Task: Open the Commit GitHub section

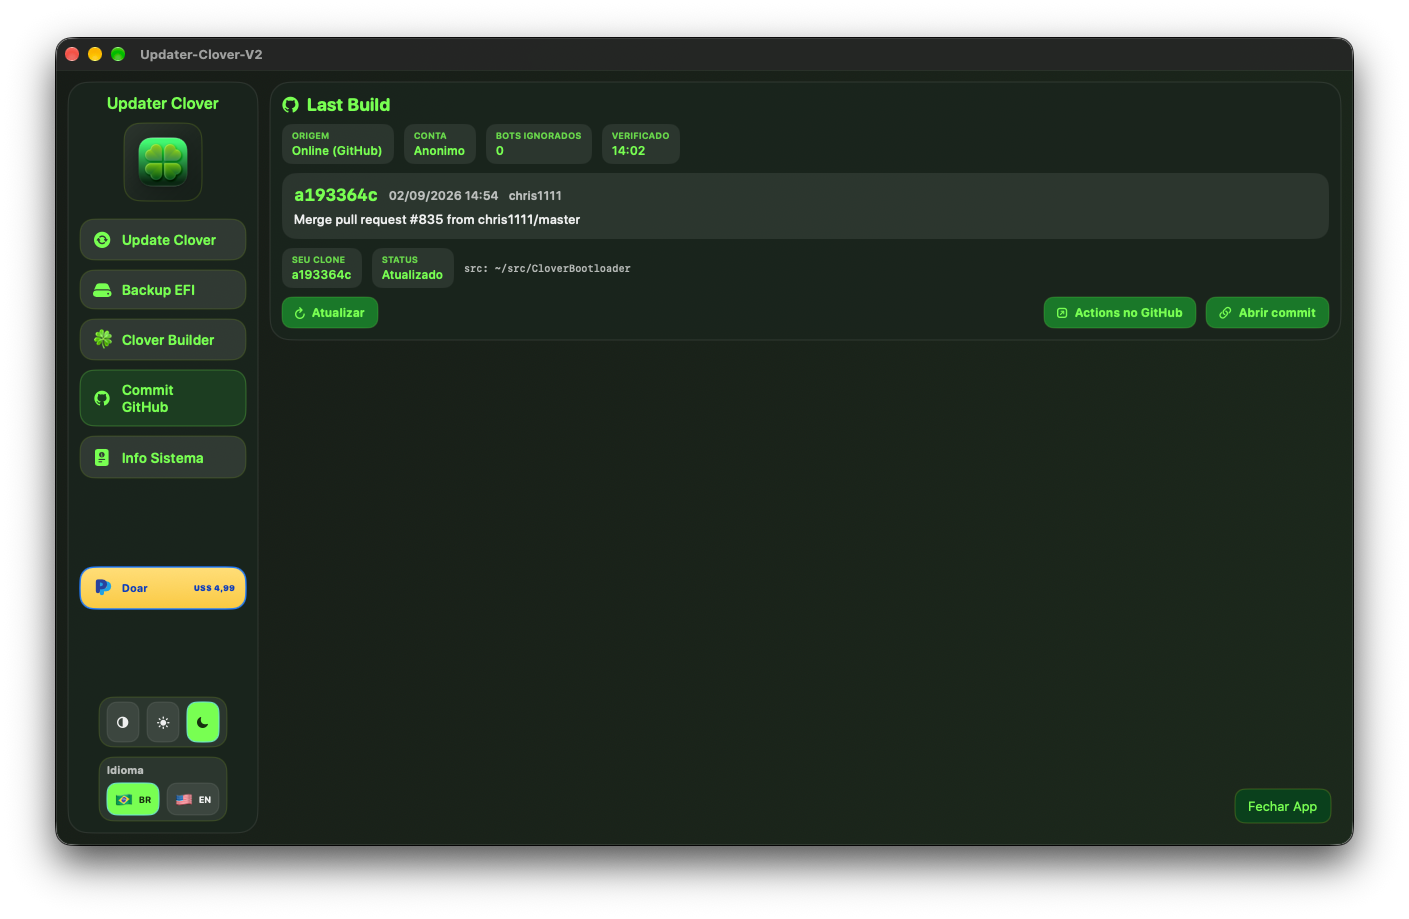Action: [x=163, y=398]
